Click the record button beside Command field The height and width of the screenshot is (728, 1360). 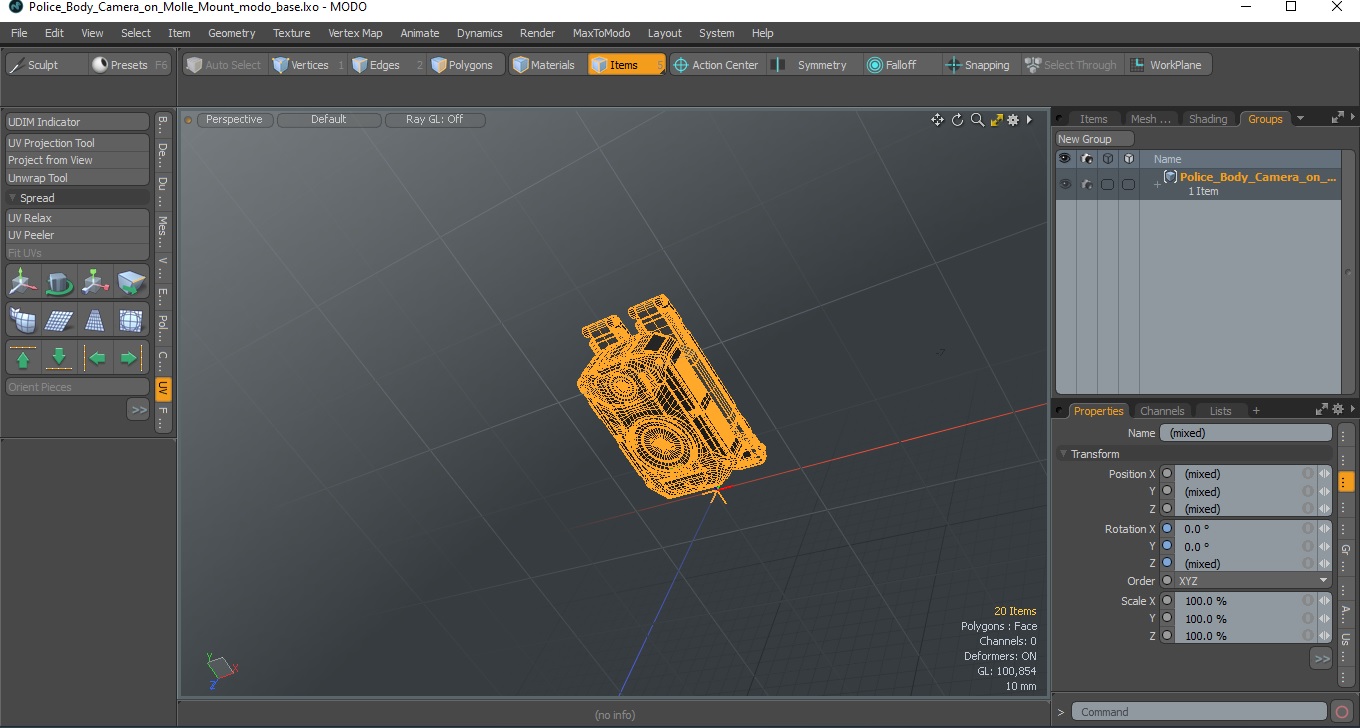click(1342, 712)
